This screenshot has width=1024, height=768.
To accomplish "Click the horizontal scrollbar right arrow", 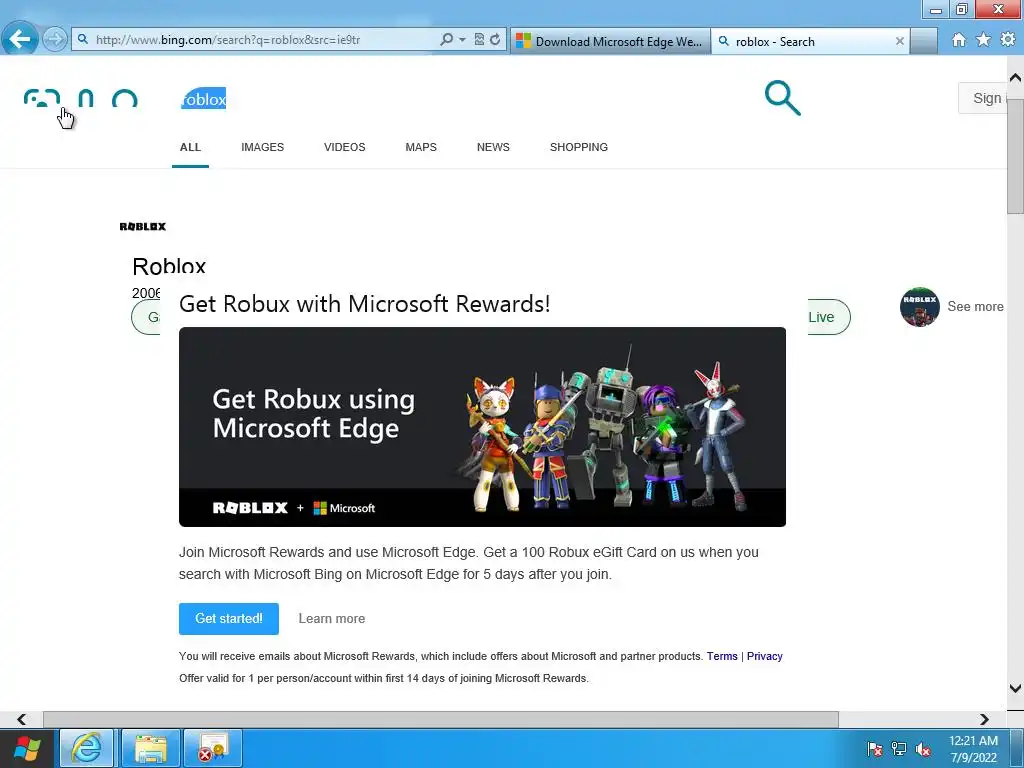I will (x=984, y=719).
